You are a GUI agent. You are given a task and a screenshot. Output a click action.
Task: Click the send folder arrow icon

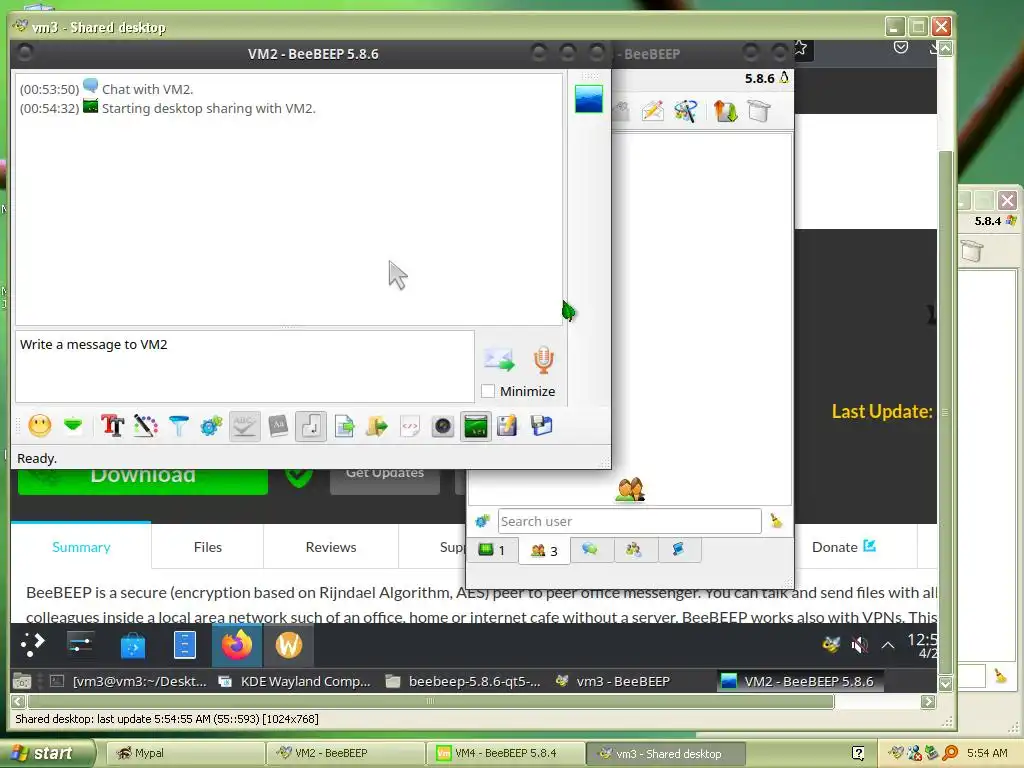pos(377,426)
